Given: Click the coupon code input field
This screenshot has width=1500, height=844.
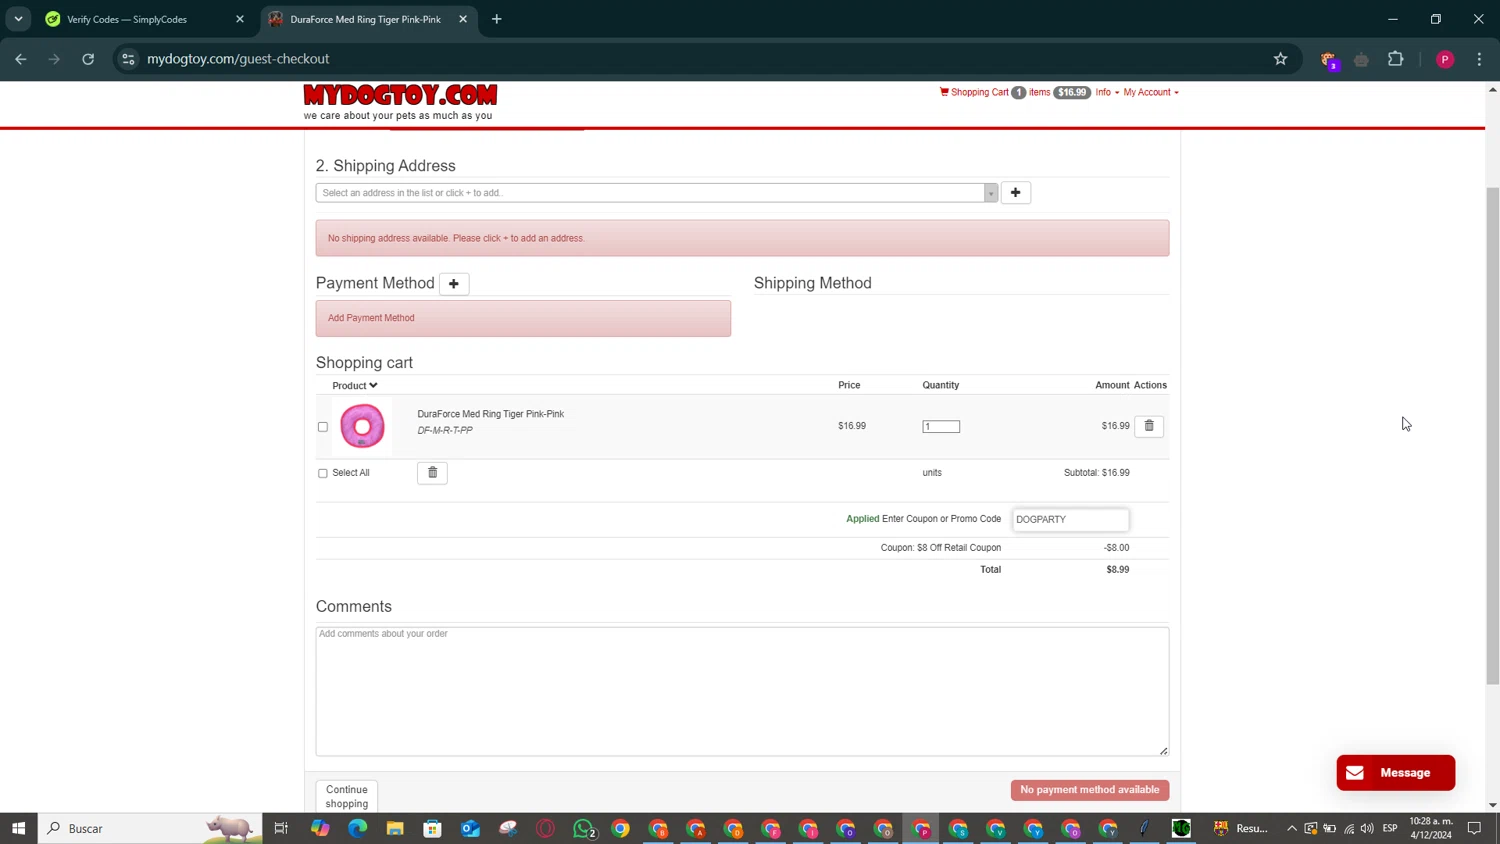Looking at the screenshot, I should [1070, 519].
